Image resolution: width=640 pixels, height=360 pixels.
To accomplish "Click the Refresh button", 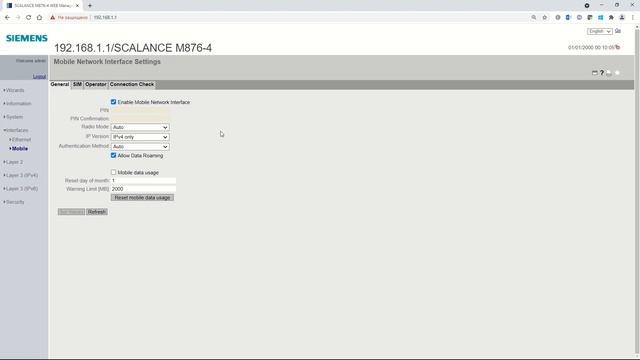I will pyautogui.click(x=97, y=212).
